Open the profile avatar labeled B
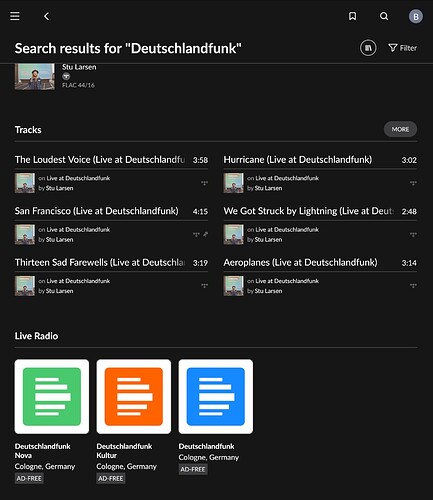This screenshot has height=500, width=433. pyautogui.click(x=416, y=16)
